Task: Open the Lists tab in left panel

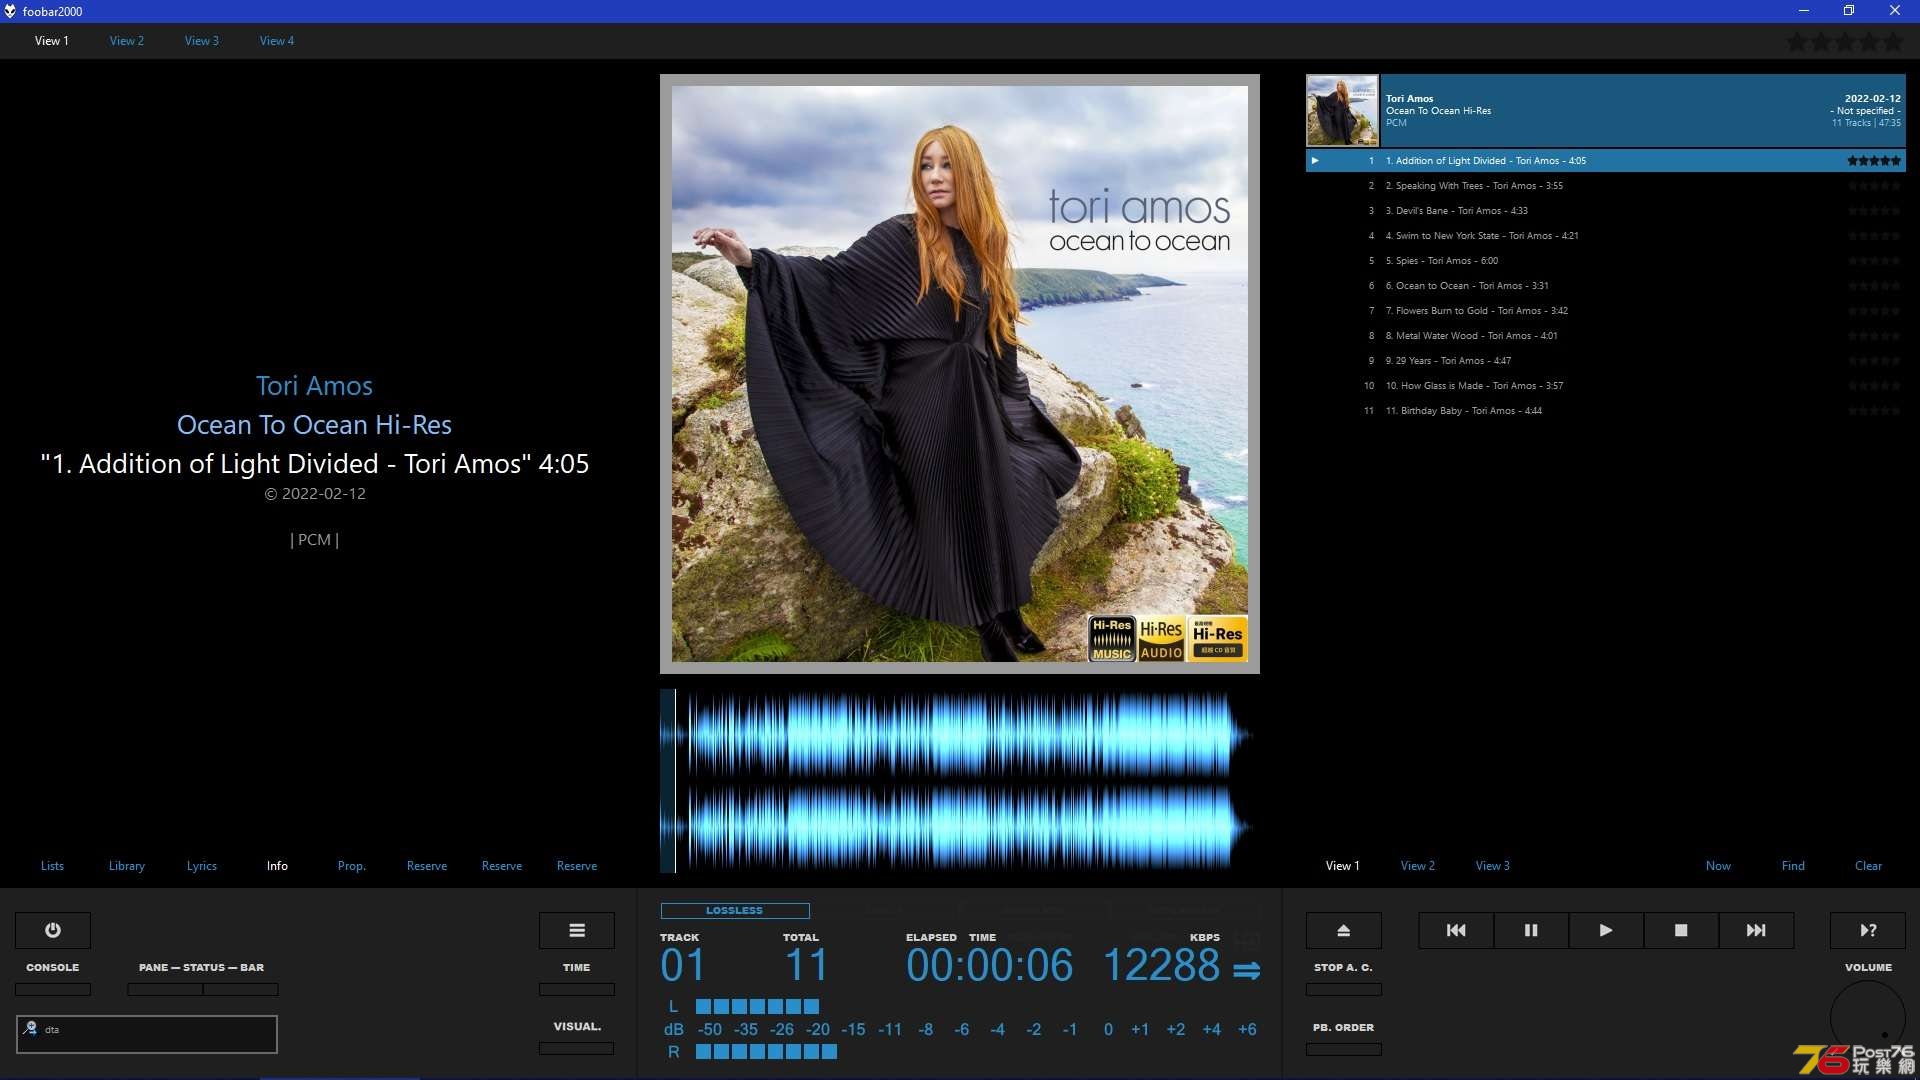Action: tap(52, 866)
